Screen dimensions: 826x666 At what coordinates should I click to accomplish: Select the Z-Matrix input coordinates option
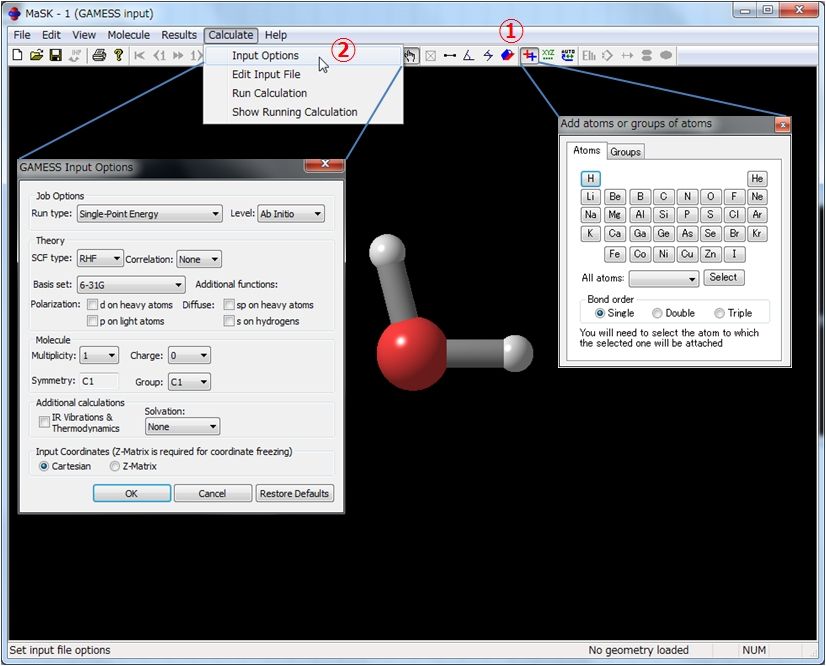coord(115,465)
